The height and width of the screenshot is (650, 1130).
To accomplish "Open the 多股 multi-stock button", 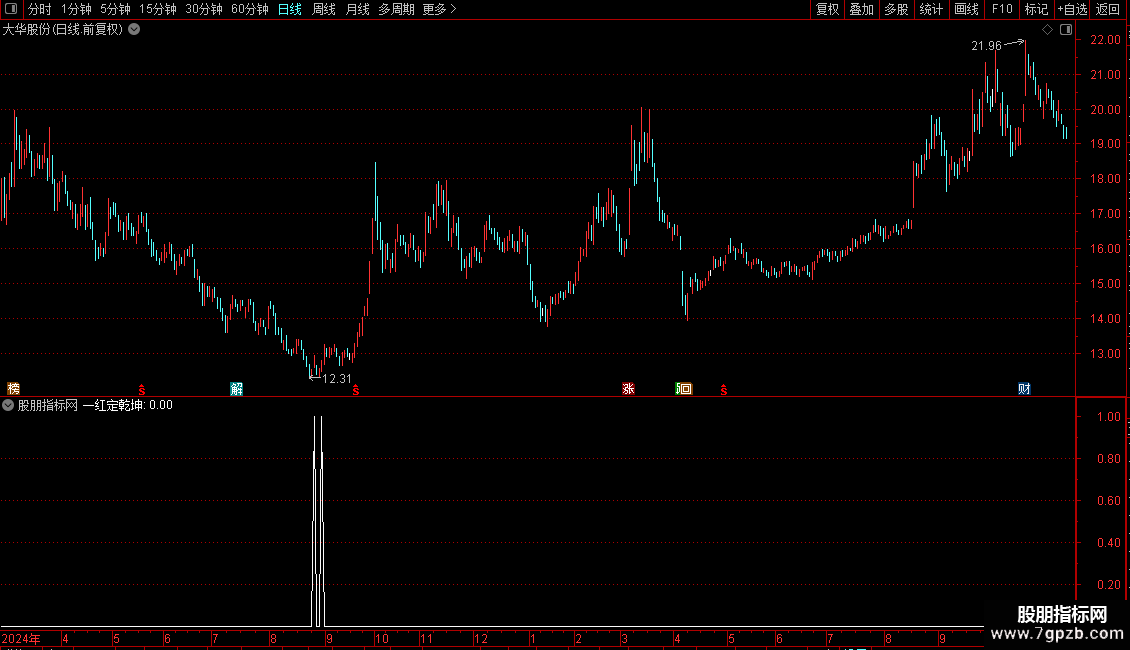I will (x=896, y=9).
